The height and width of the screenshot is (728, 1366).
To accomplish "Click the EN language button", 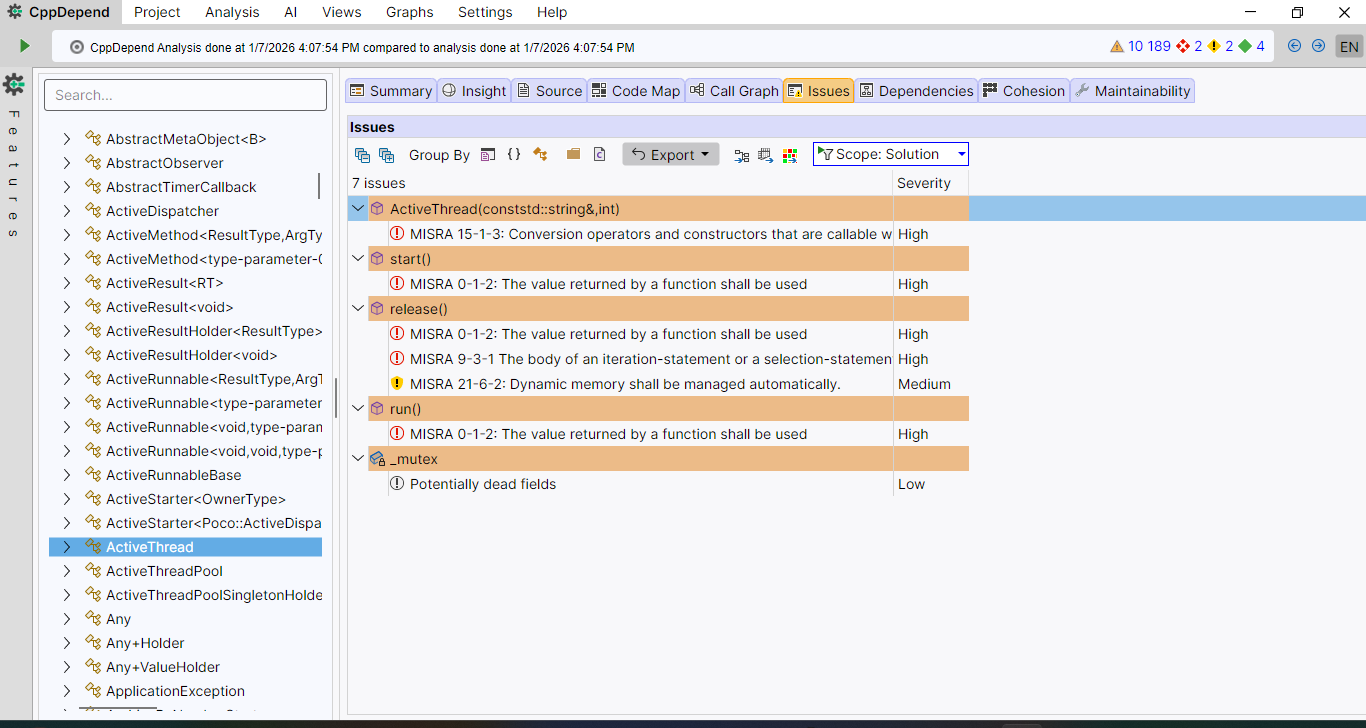I will pos(1349,47).
